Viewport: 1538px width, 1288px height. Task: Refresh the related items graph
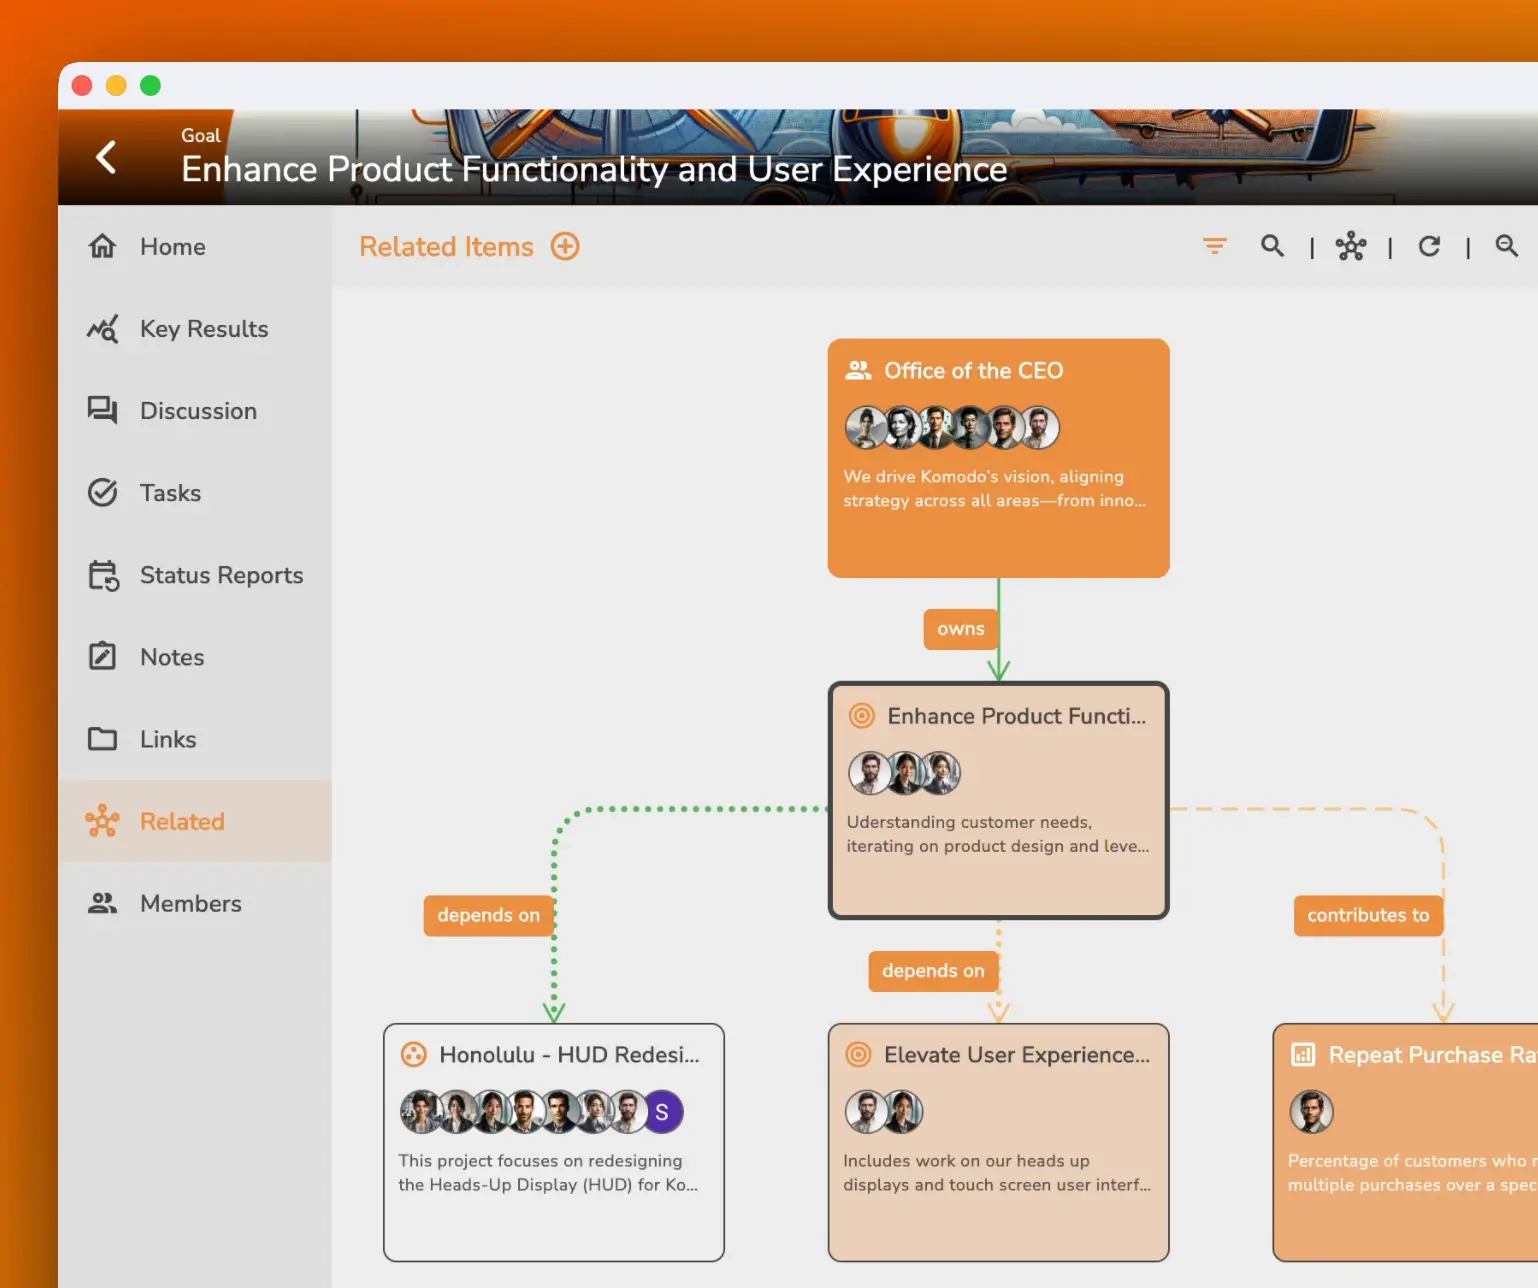[x=1429, y=246]
